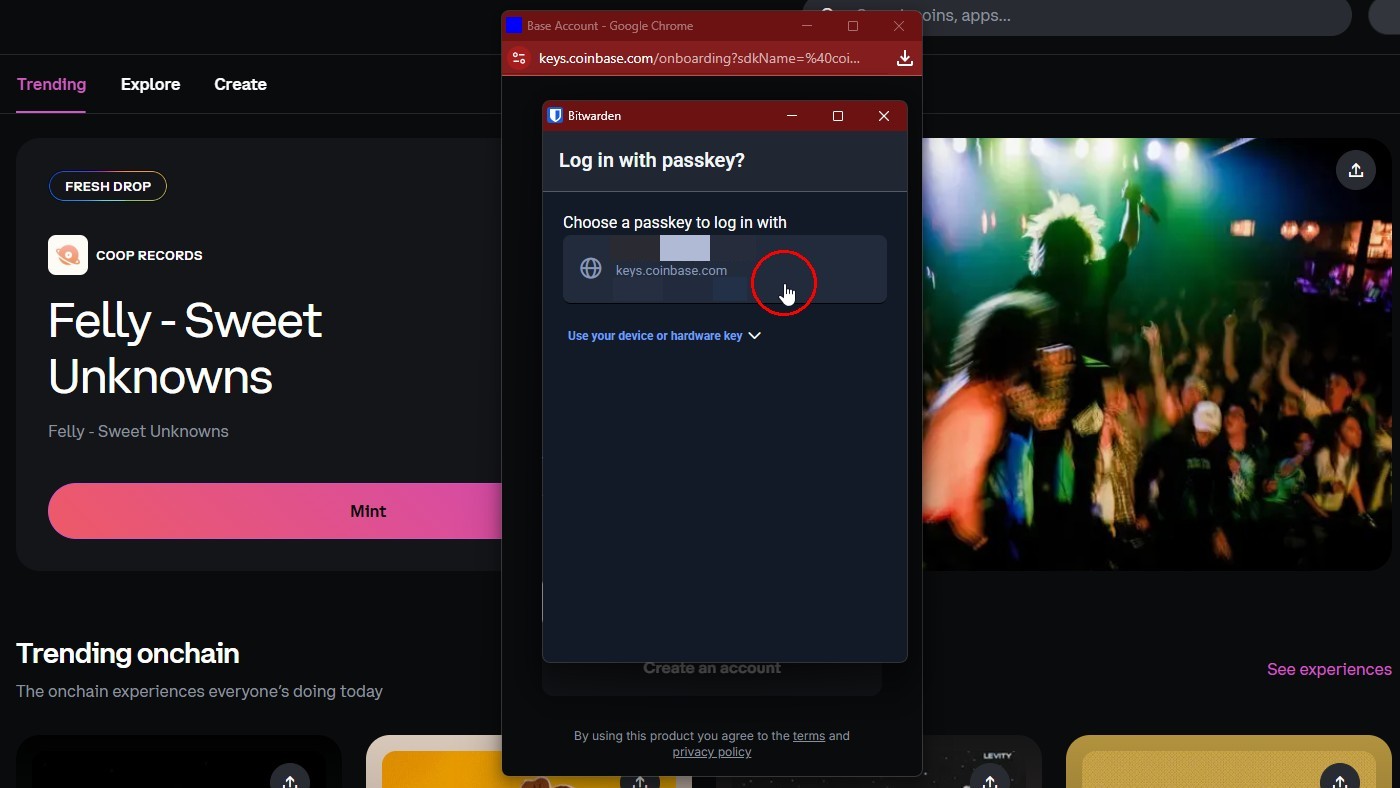Viewport: 1400px width, 788px height.
Task: Click the COOP RECORDS label
Action: [x=149, y=255]
